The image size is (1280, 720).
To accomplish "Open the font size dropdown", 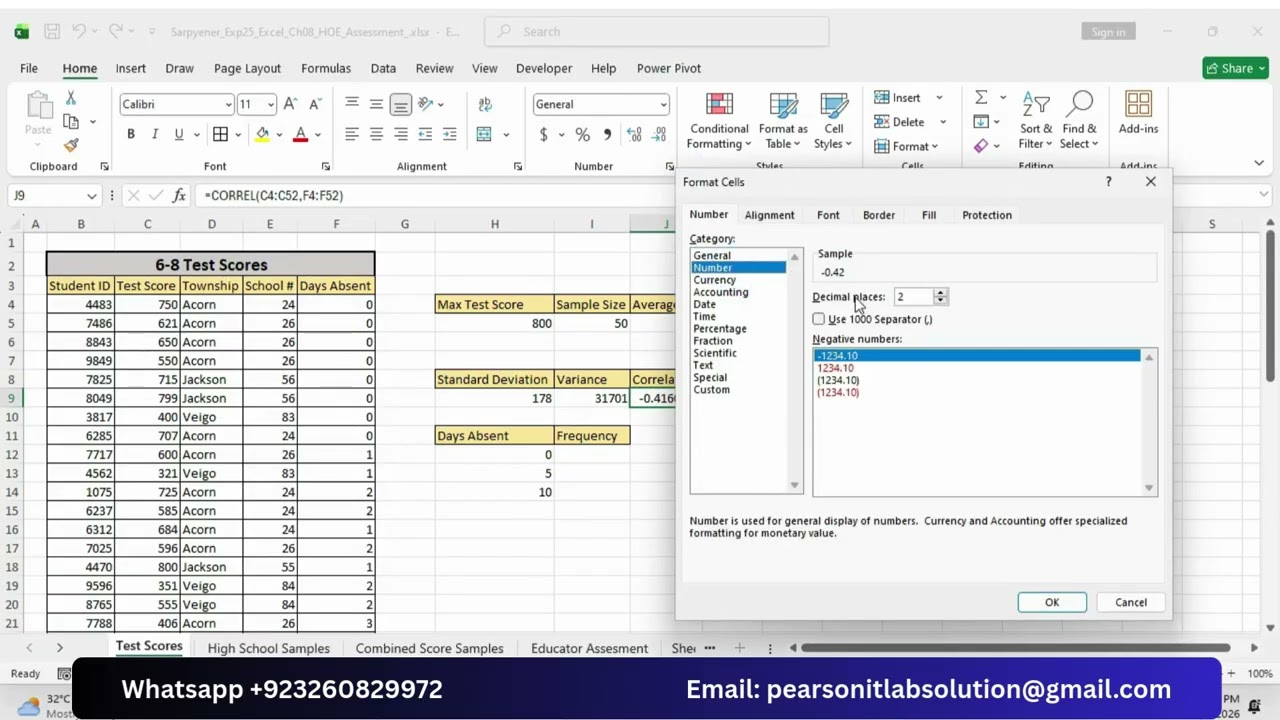I will point(270,104).
